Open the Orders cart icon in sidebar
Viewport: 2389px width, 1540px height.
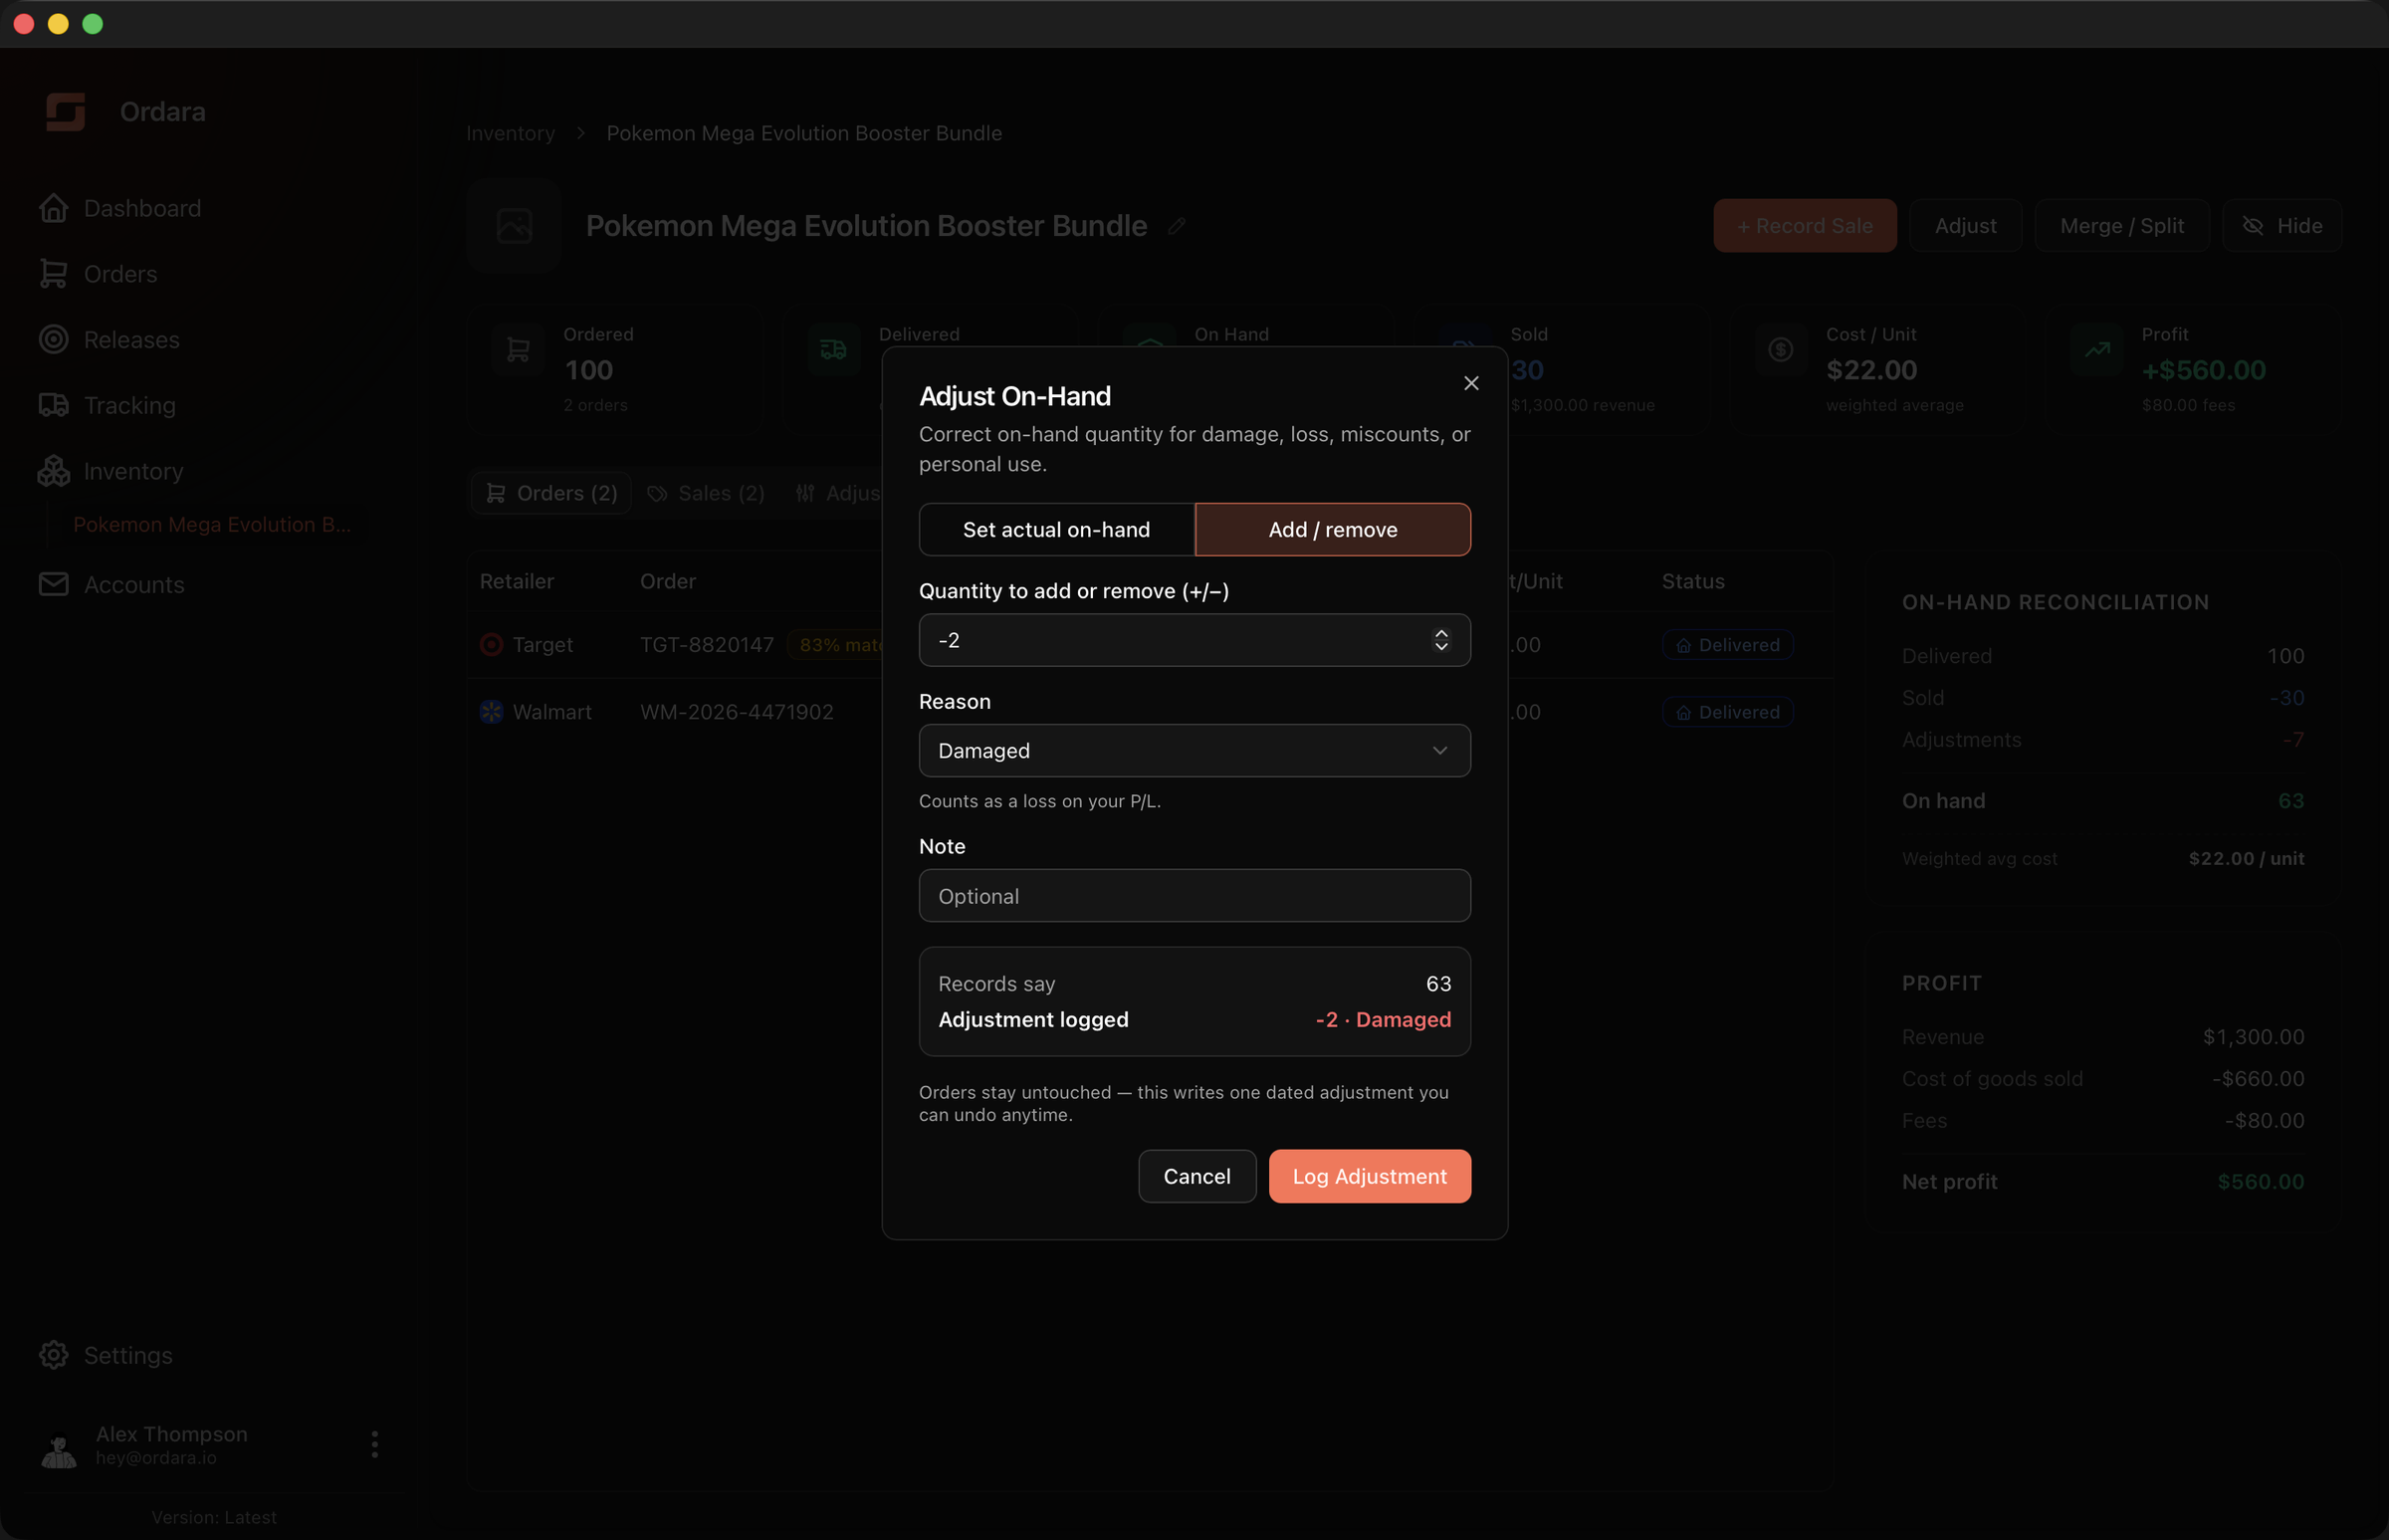(54, 274)
